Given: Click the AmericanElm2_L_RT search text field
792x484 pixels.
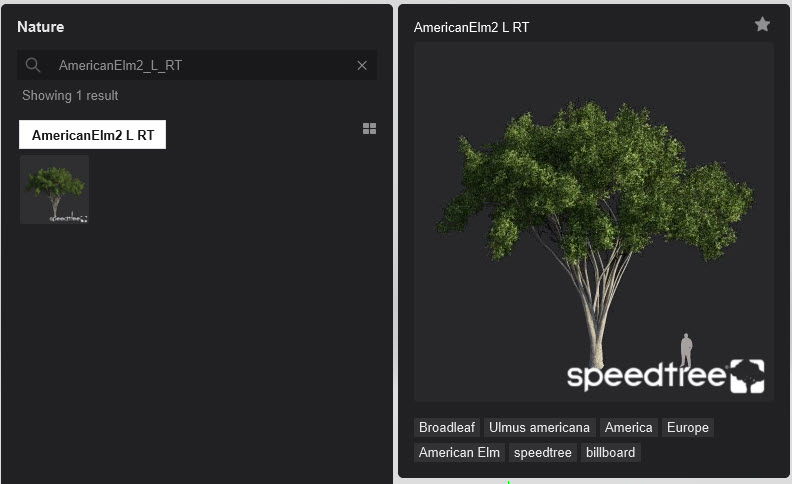Looking at the screenshot, I should click(200, 65).
